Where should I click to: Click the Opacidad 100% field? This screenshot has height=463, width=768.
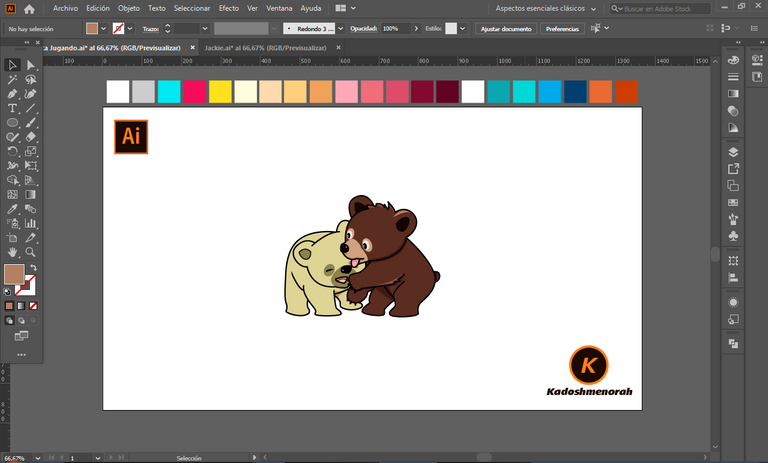(x=395, y=28)
